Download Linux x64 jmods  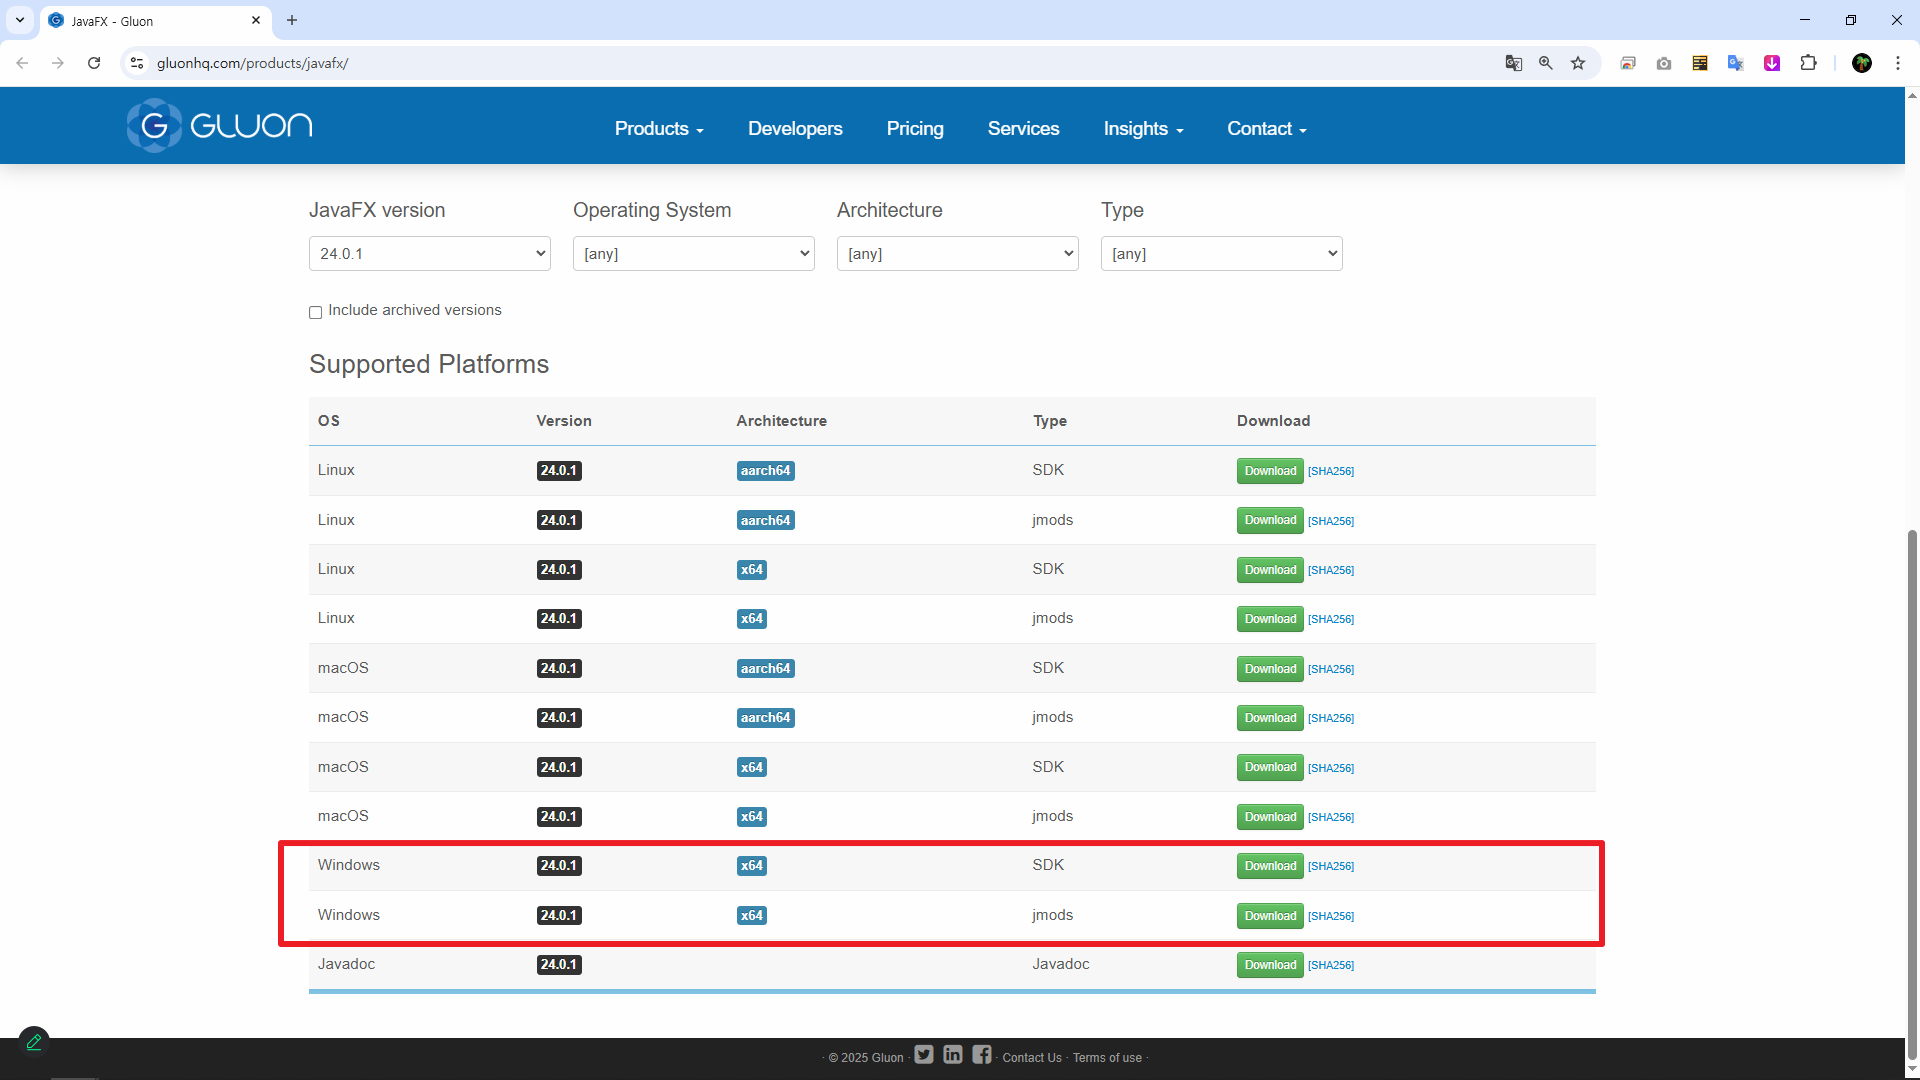point(1270,619)
